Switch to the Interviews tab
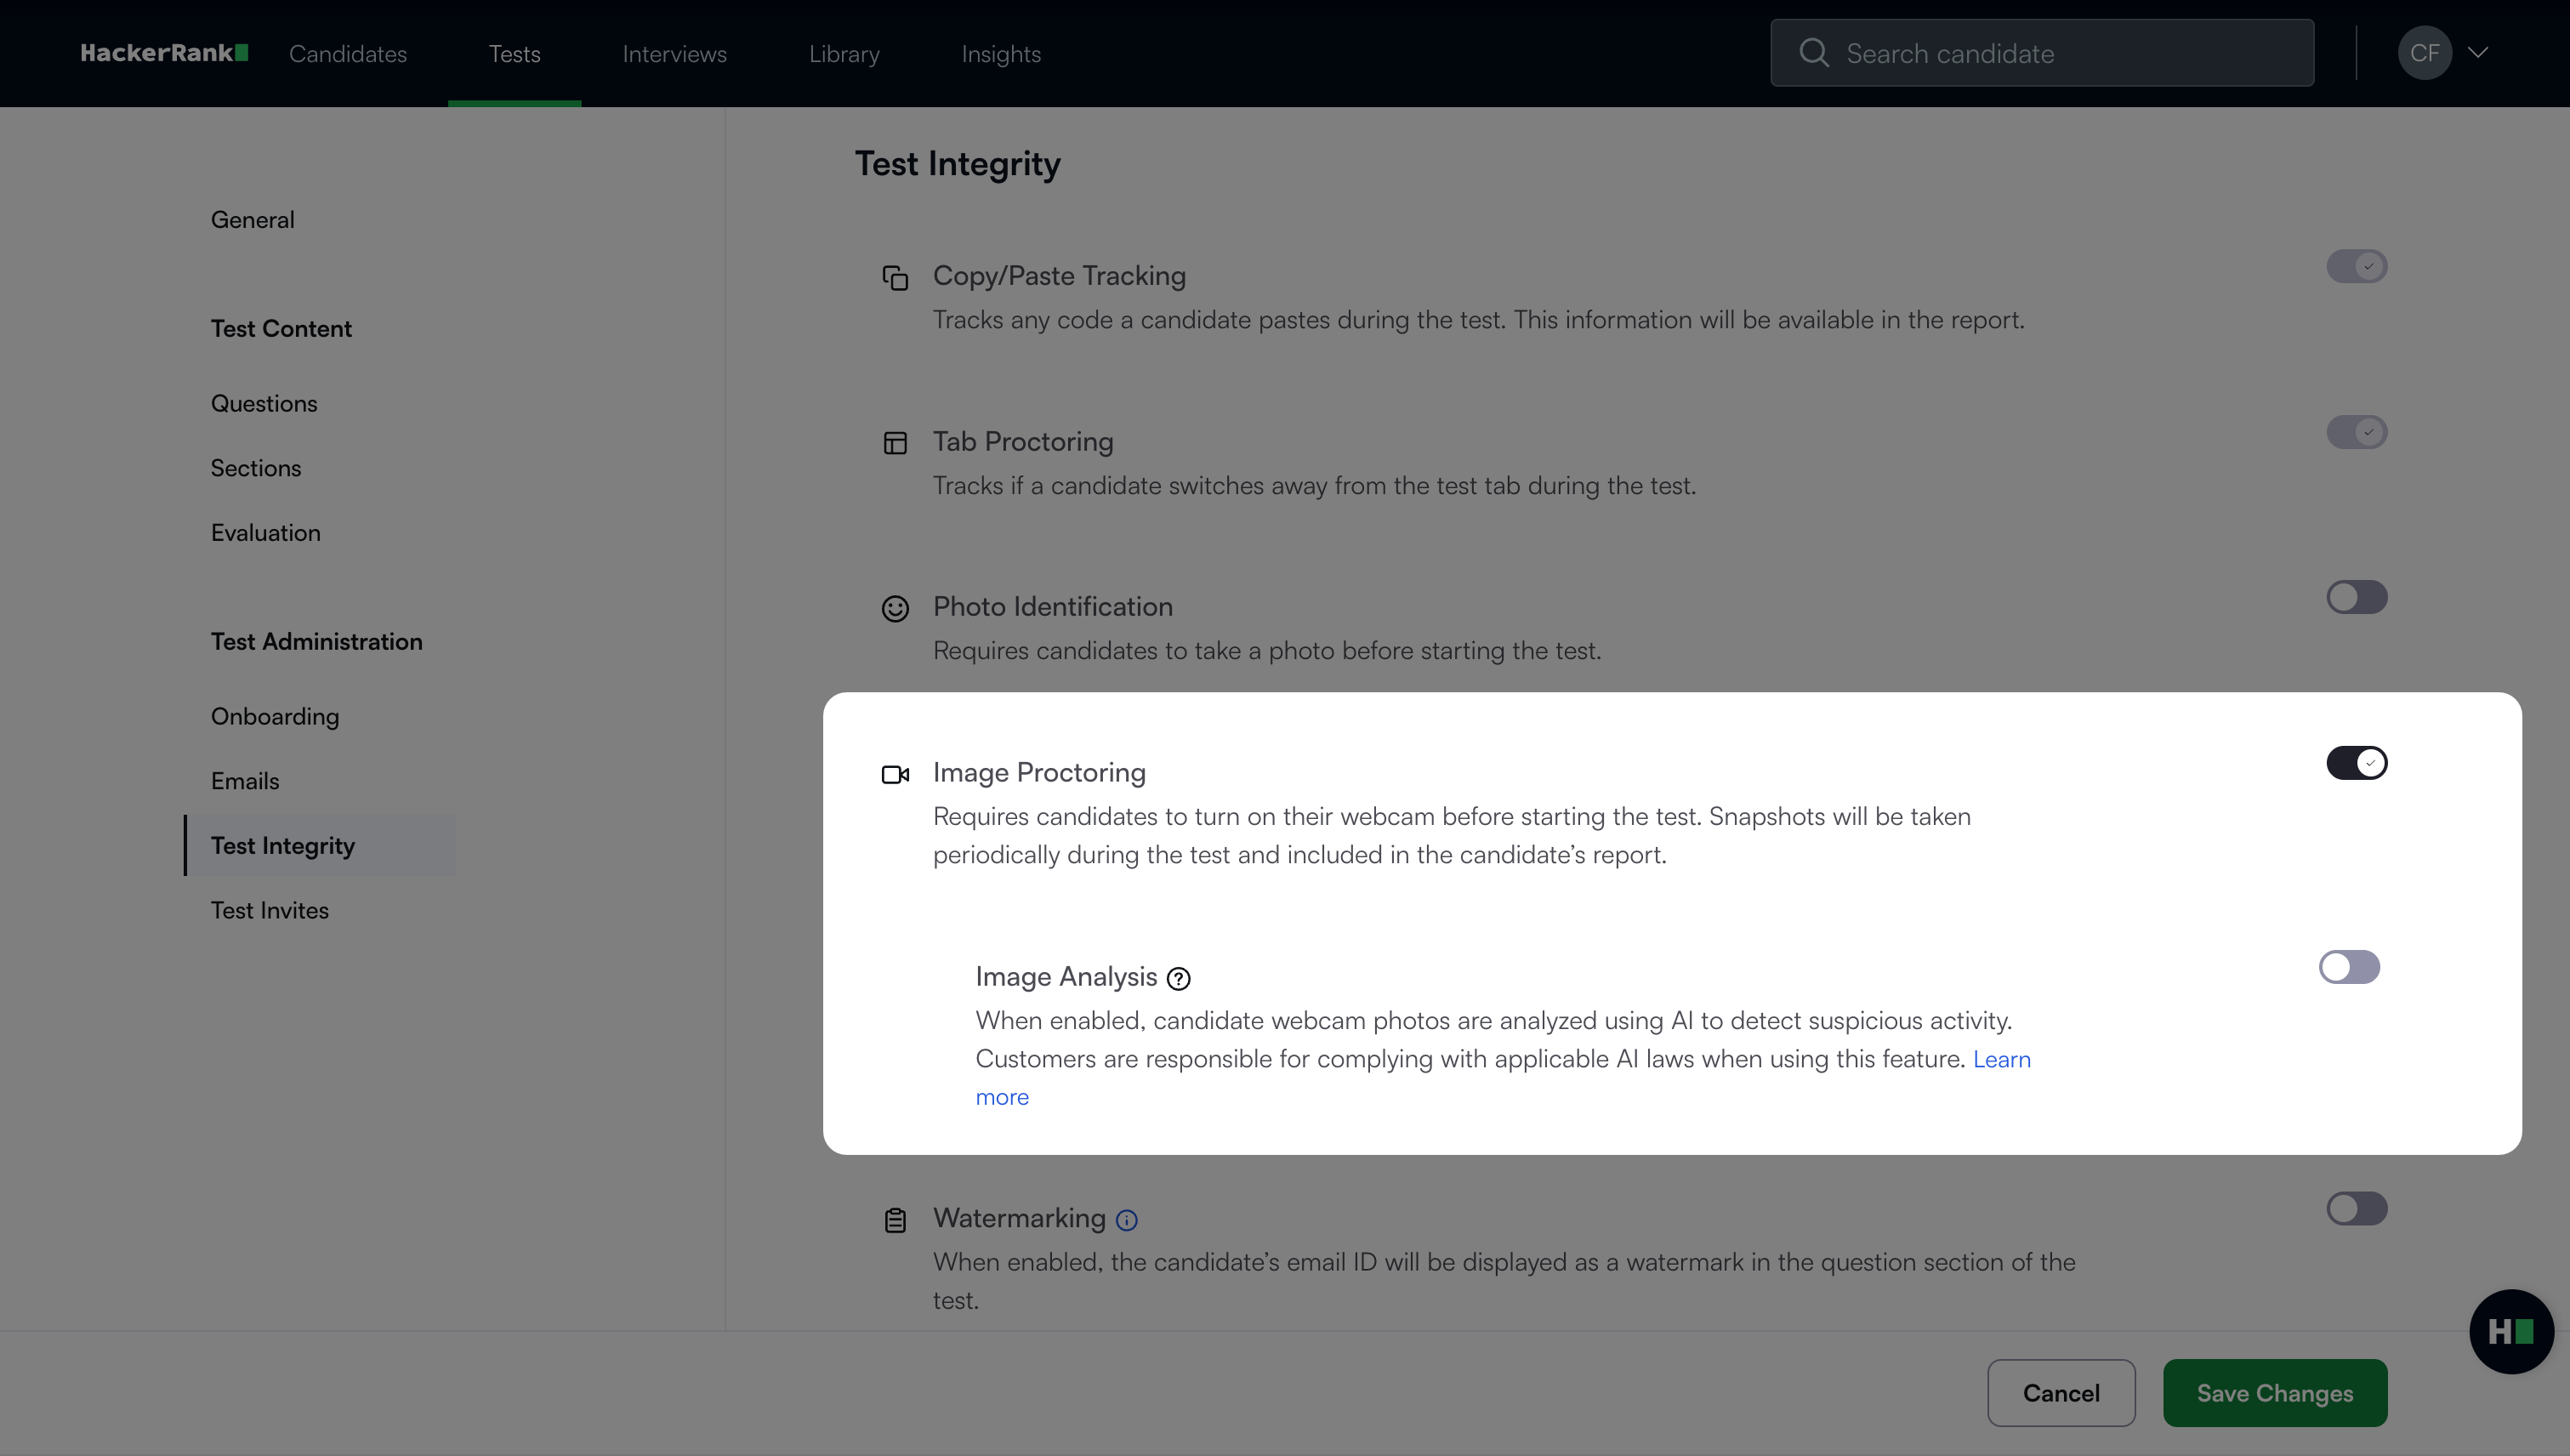 [674, 54]
